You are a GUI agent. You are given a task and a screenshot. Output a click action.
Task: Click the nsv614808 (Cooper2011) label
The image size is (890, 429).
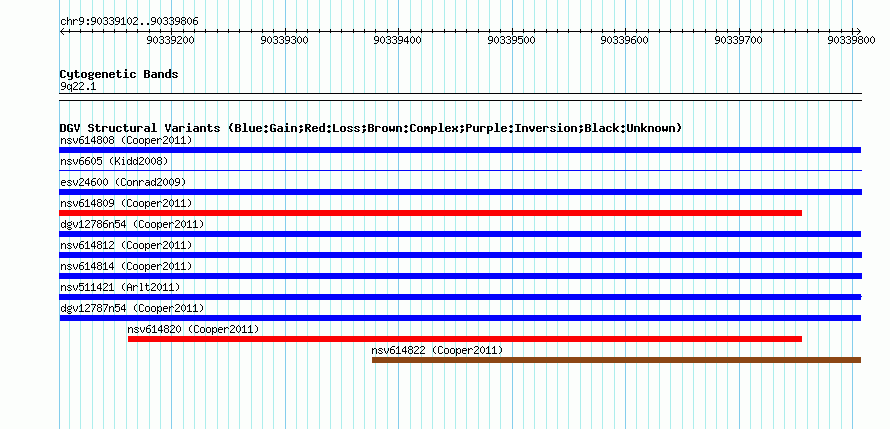[x=126, y=140]
